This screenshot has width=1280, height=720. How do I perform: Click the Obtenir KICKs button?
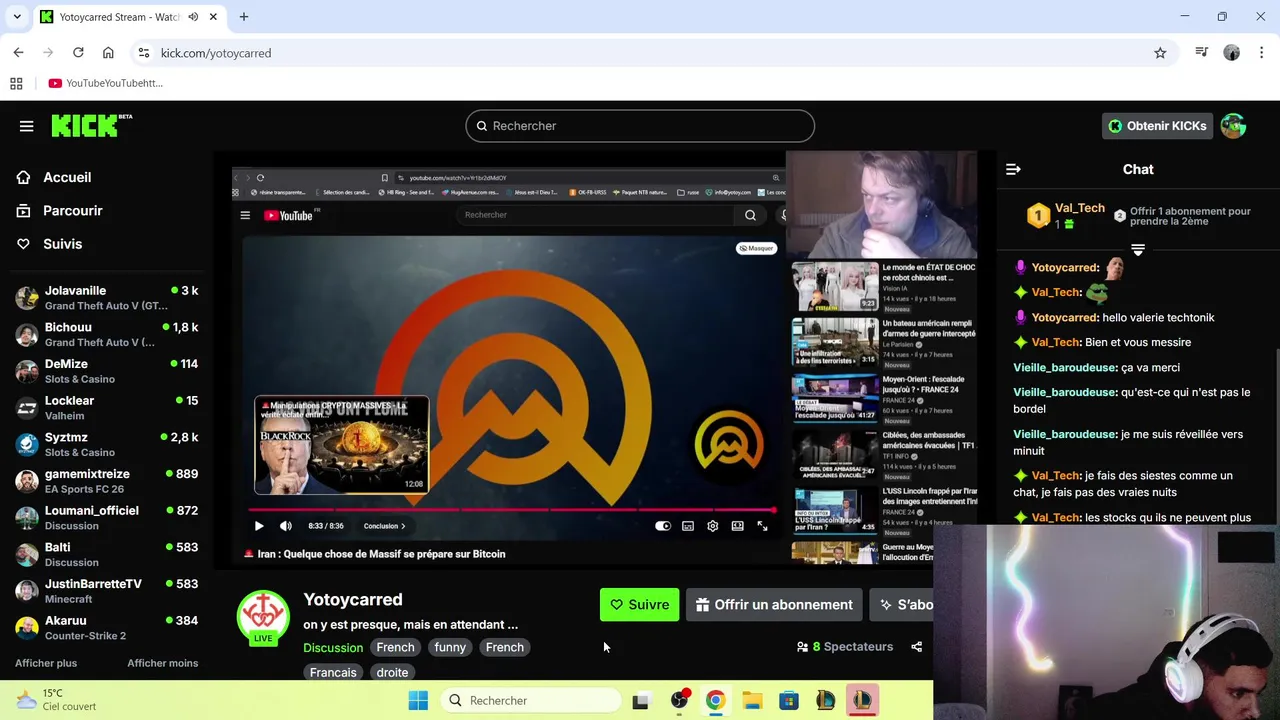pyautogui.click(x=1156, y=126)
